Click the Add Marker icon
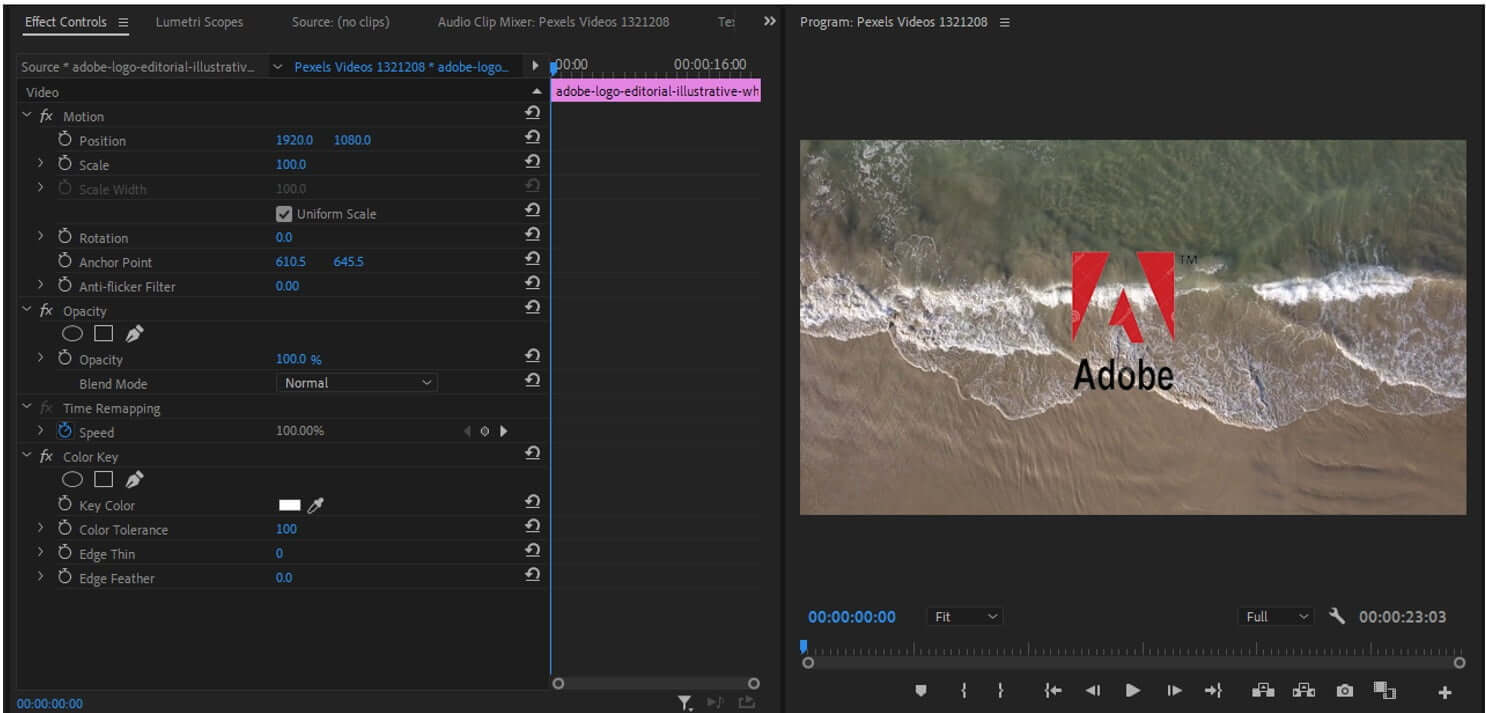Image resolution: width=1486 pixels, height=713 pixels. [920, 690]
